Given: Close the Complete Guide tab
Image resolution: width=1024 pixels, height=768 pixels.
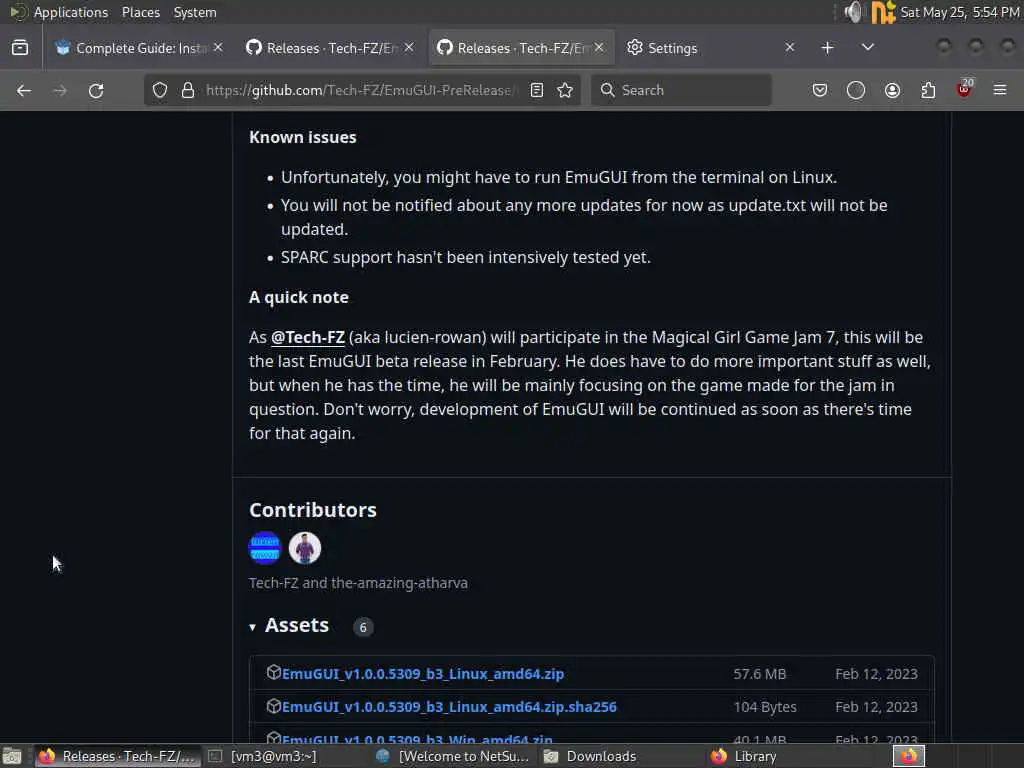Looking at the screenshot, I should [x=218, y=47].
